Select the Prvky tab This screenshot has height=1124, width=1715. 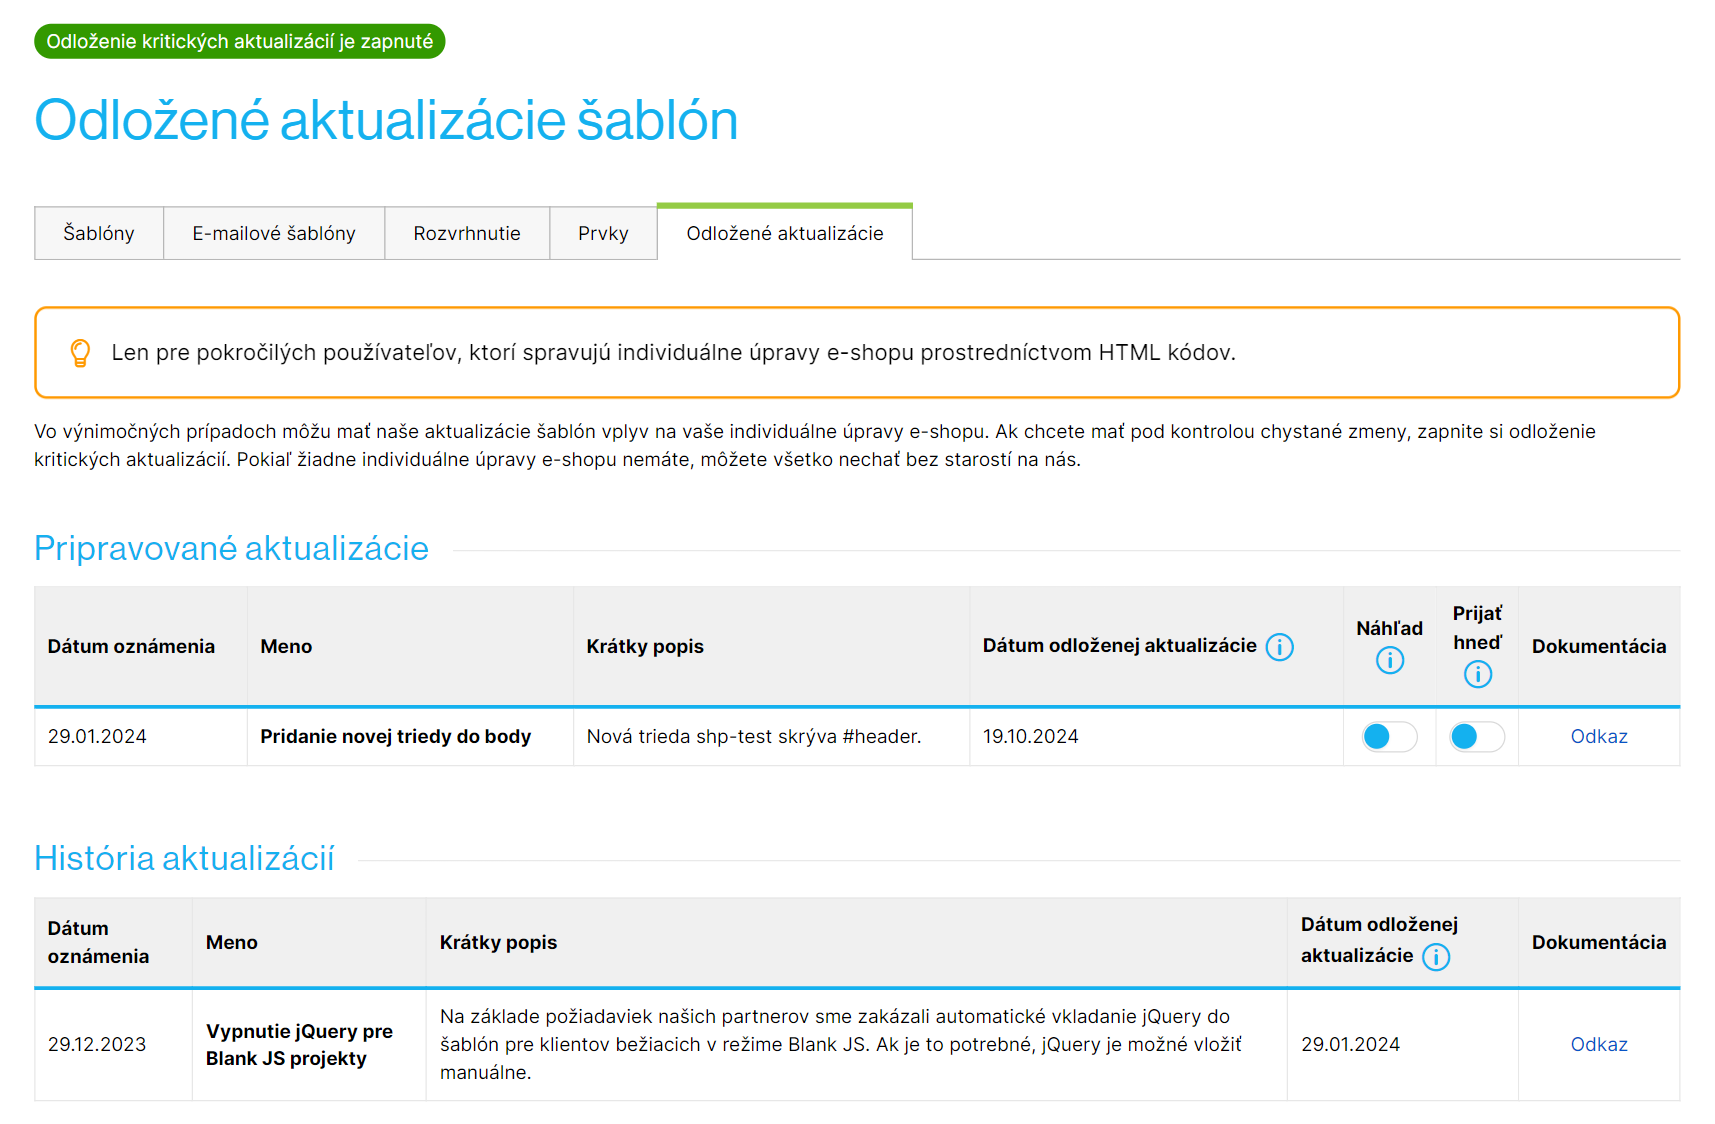603,233
